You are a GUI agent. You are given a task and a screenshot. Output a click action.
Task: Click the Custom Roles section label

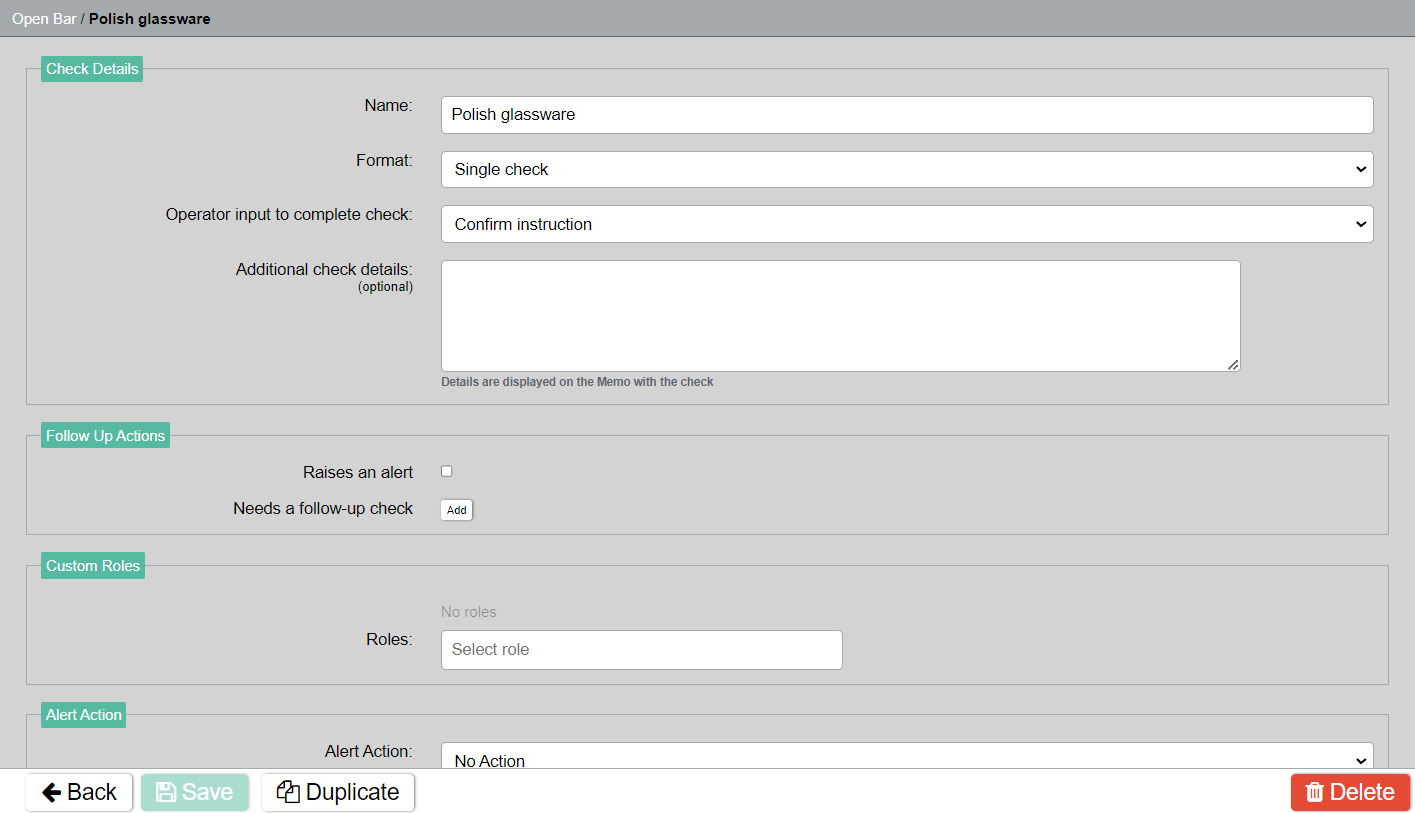[x=93, y=566]
